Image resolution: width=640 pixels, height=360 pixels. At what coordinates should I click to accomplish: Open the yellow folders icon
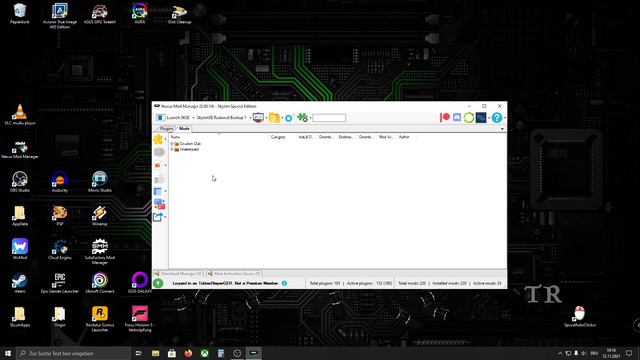[274, 118]
